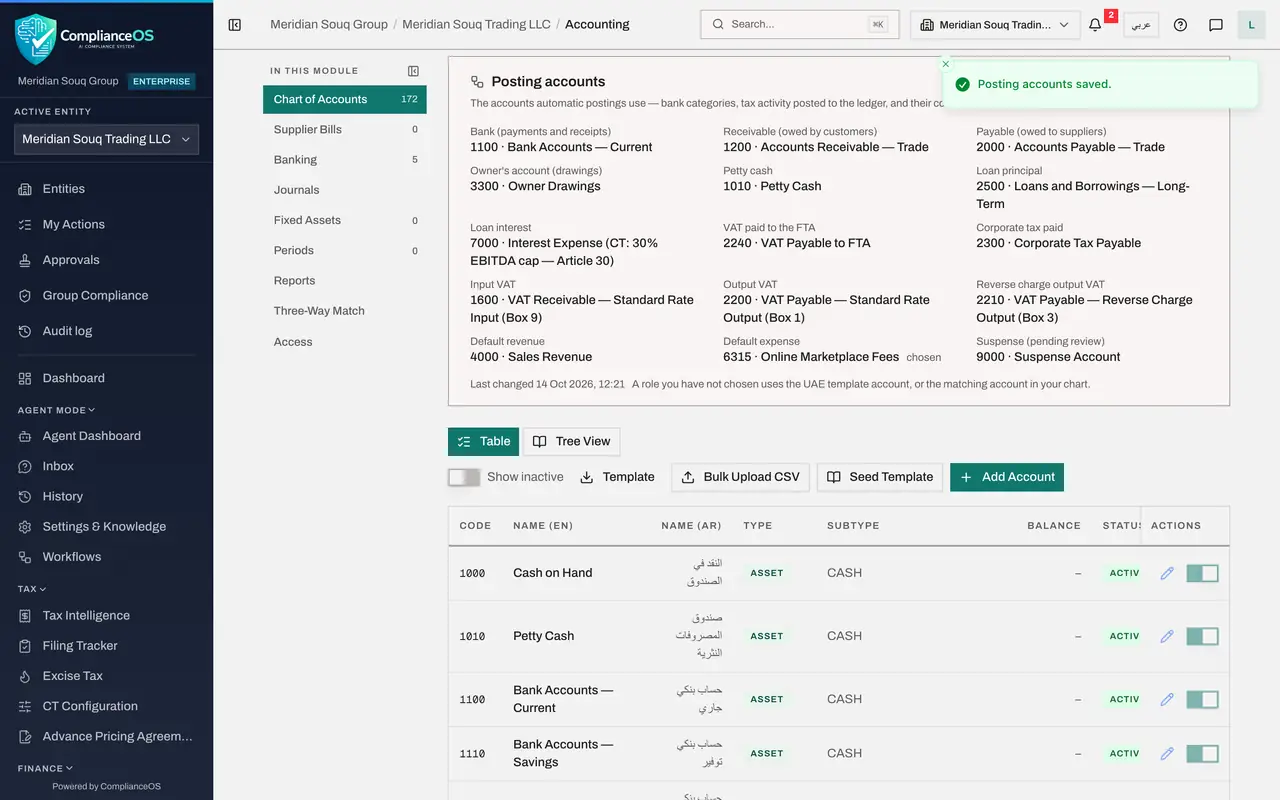The height and width of the screenshot is (800, 1280).
Task: Click the Bulk Upload CSV button
Action: (741, 477)
